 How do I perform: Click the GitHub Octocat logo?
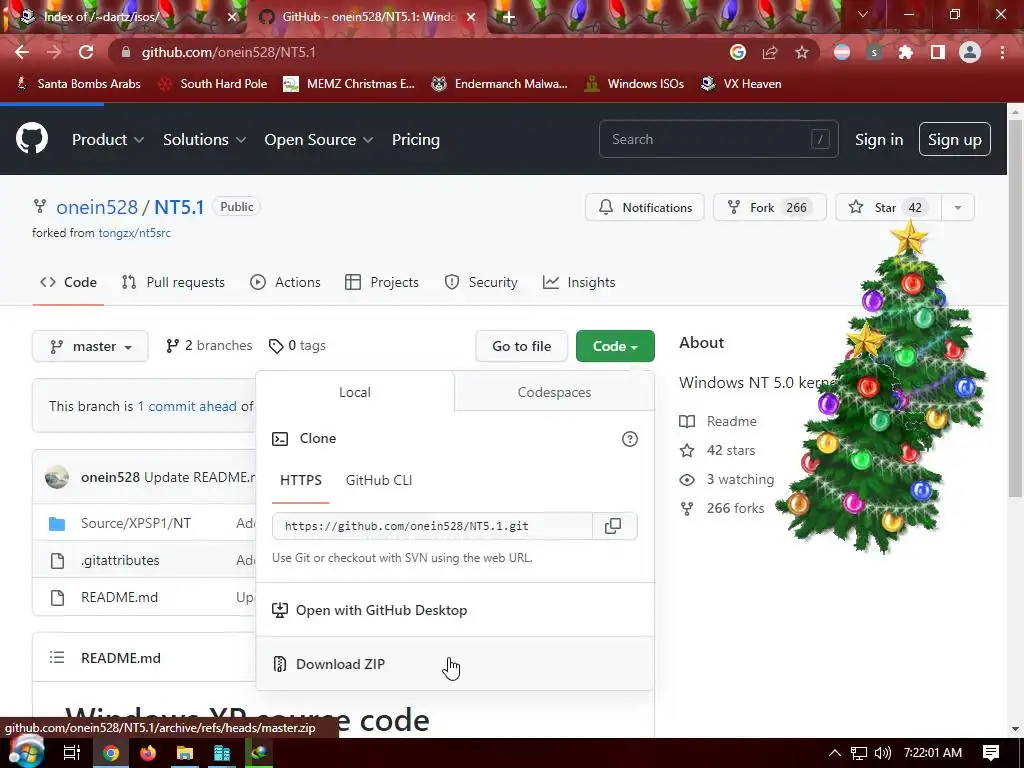(31, 138)
